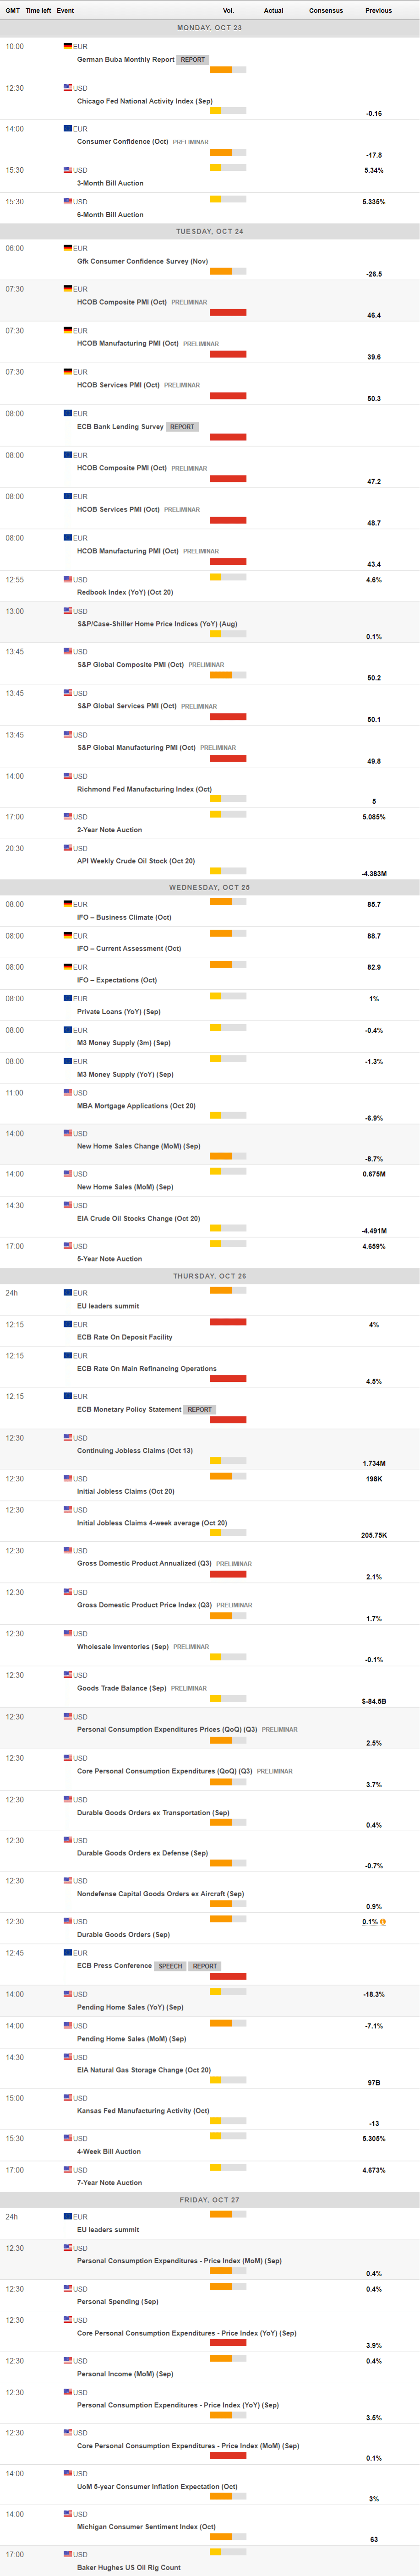This screenshot has width=420, height=2576.
Task: Open REPORT badge on German Buba Monthly Report
Action: (x=193, y=60)
